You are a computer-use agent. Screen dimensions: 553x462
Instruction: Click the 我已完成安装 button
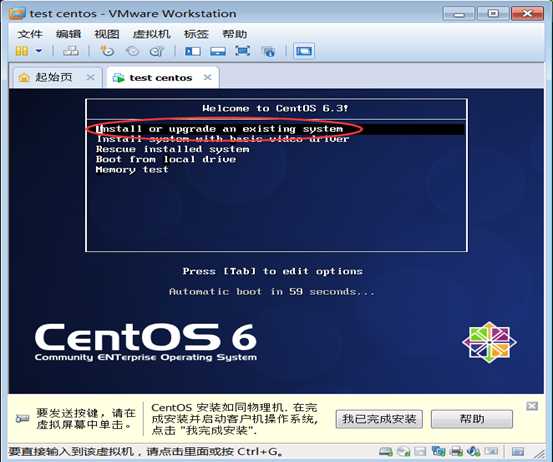(379, 419)
